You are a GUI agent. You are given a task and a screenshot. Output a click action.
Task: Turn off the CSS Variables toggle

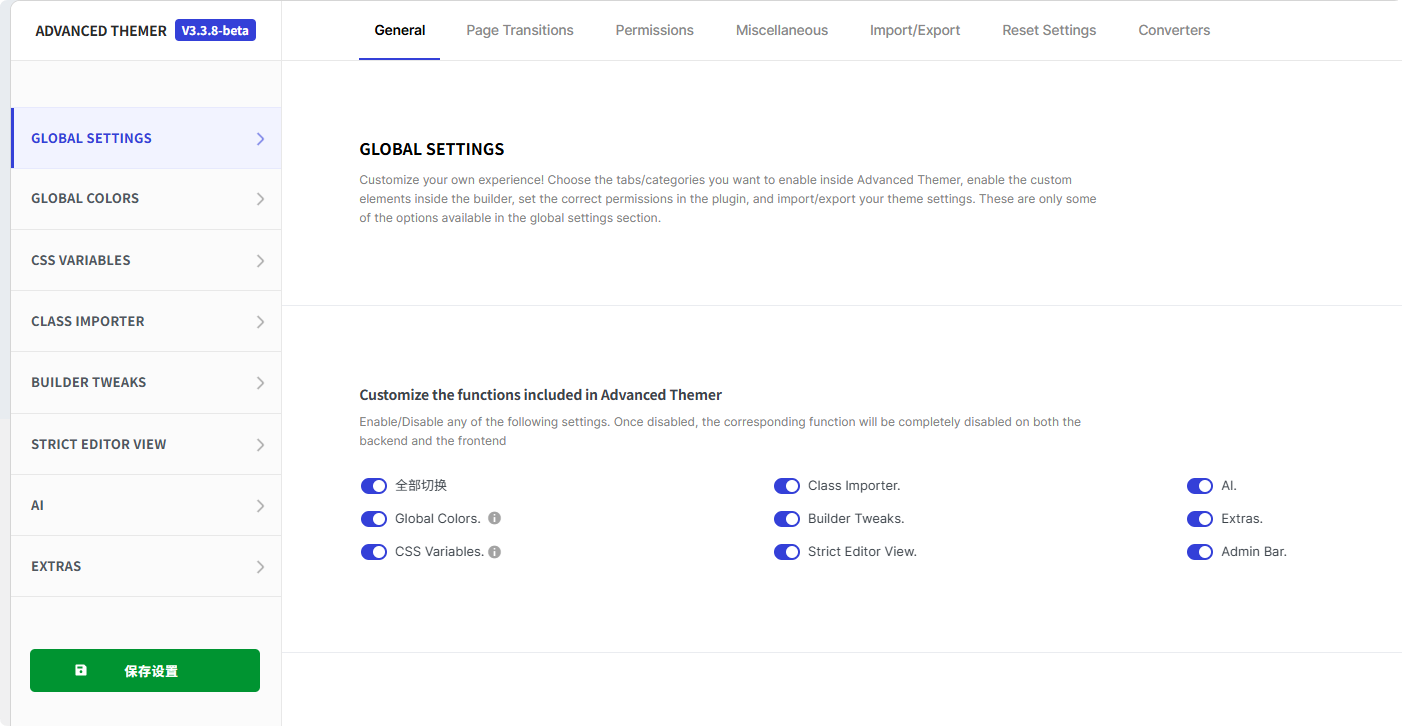pos(374,552)
